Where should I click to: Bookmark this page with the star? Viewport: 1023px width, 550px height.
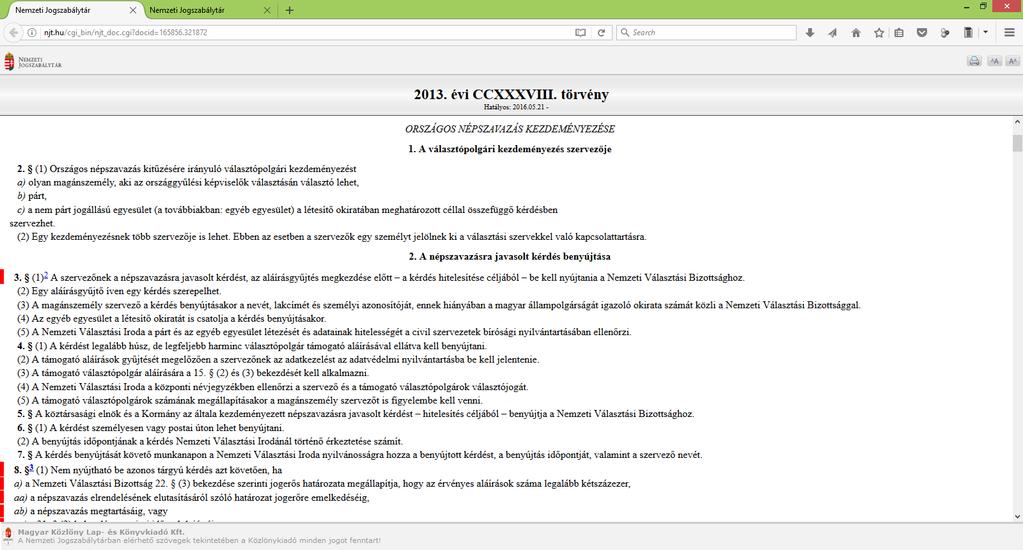point(879,32)
